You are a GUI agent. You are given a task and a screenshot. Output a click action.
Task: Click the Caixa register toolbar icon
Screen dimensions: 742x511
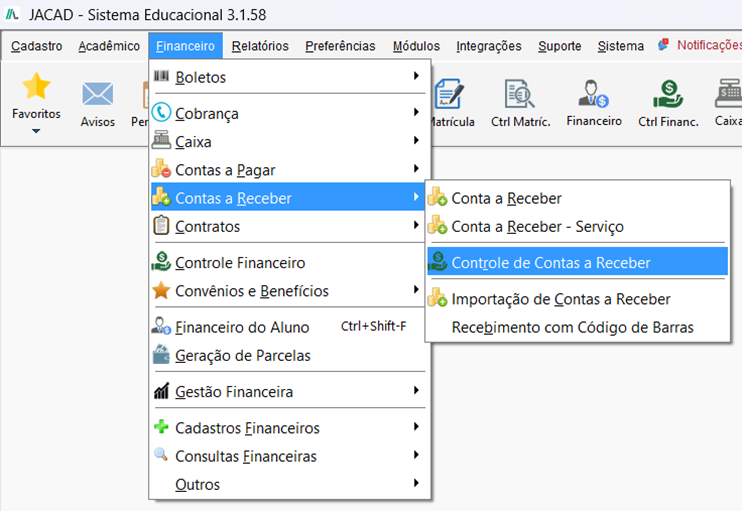(729, 93)
